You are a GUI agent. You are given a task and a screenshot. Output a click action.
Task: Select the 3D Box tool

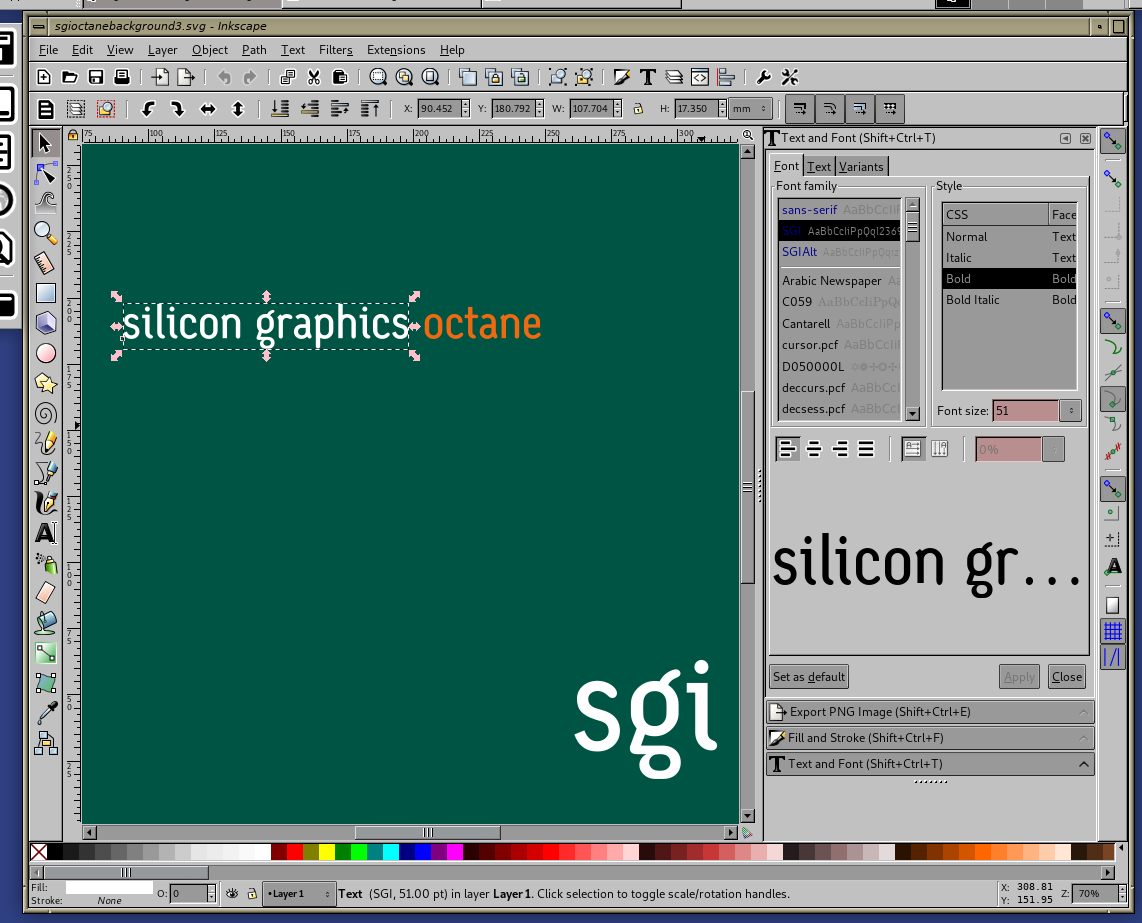tap(45, 323)
